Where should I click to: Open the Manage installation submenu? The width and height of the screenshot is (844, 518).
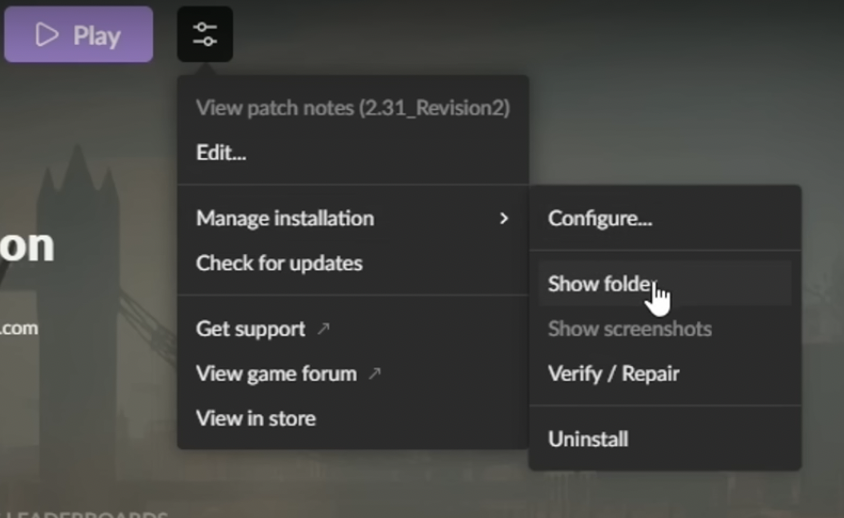(285, 218)
